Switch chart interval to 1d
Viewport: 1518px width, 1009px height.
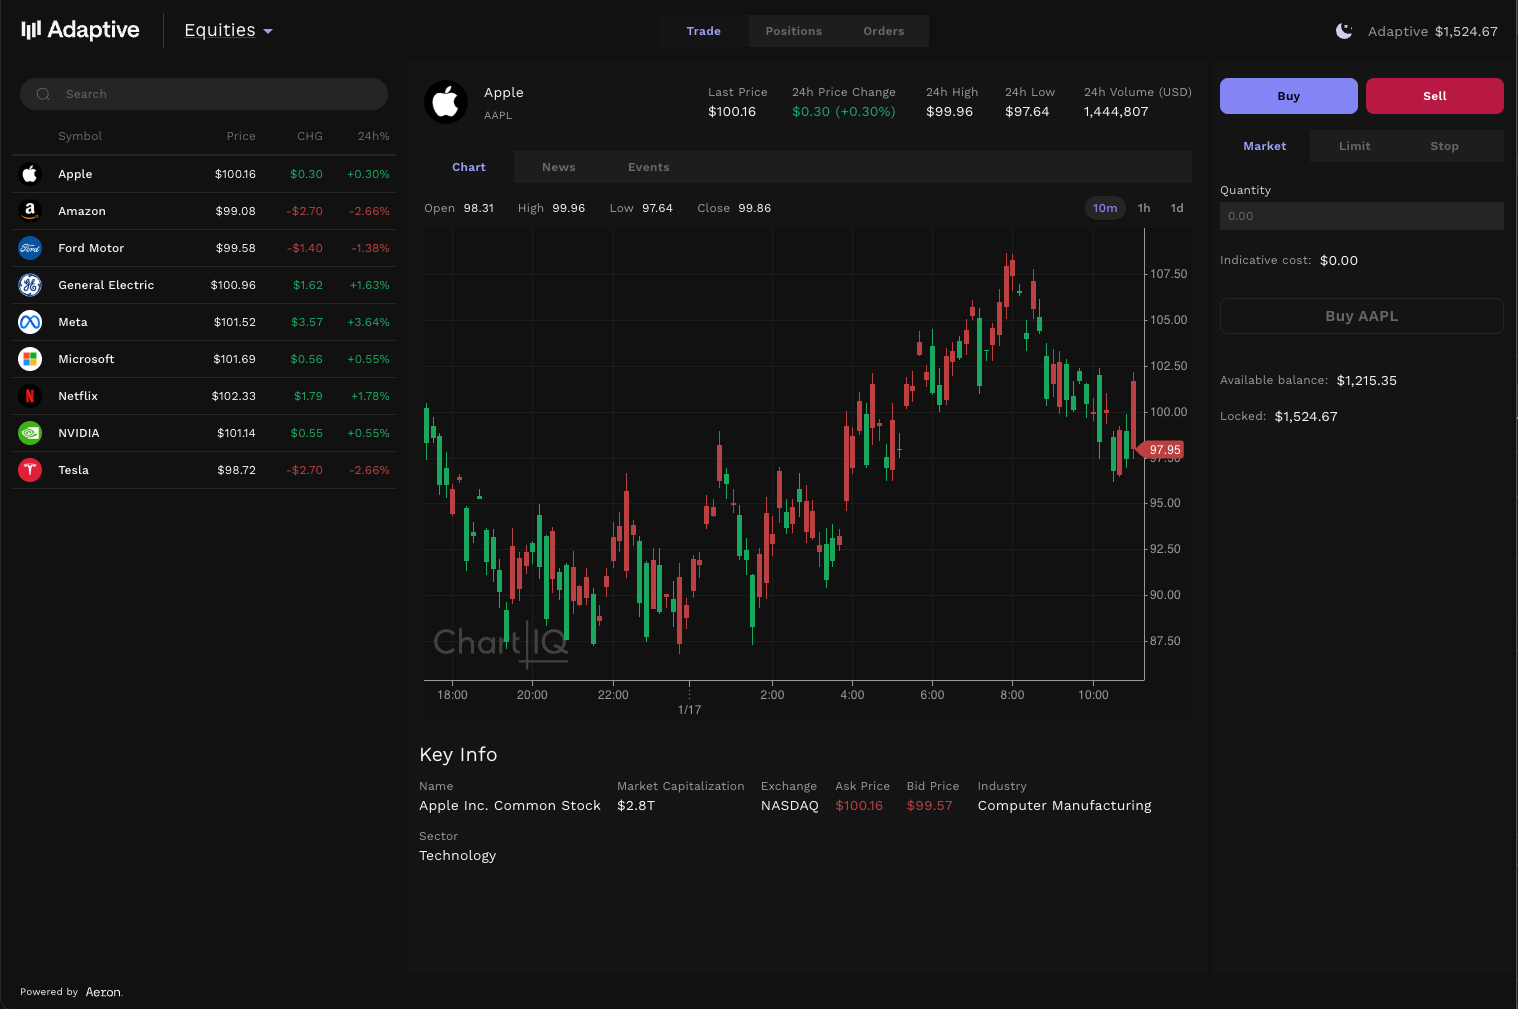pyautogui.click(x=1177, y=208)
